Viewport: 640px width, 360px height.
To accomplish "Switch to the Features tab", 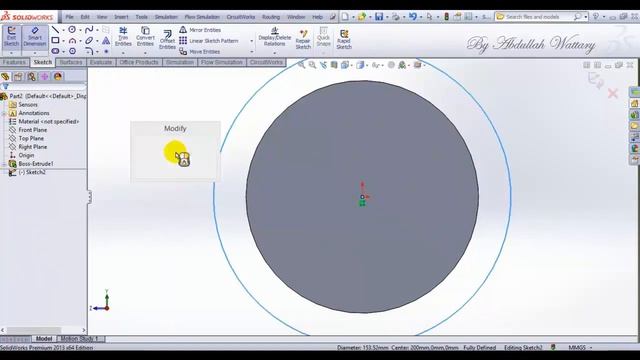I will pos(14,62).
